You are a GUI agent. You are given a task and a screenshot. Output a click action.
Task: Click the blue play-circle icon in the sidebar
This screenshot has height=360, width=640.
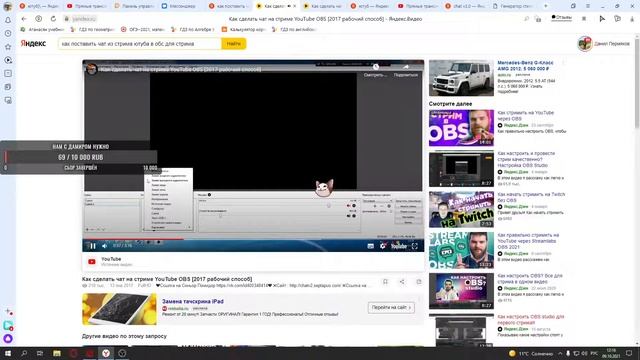click(8, 60)
